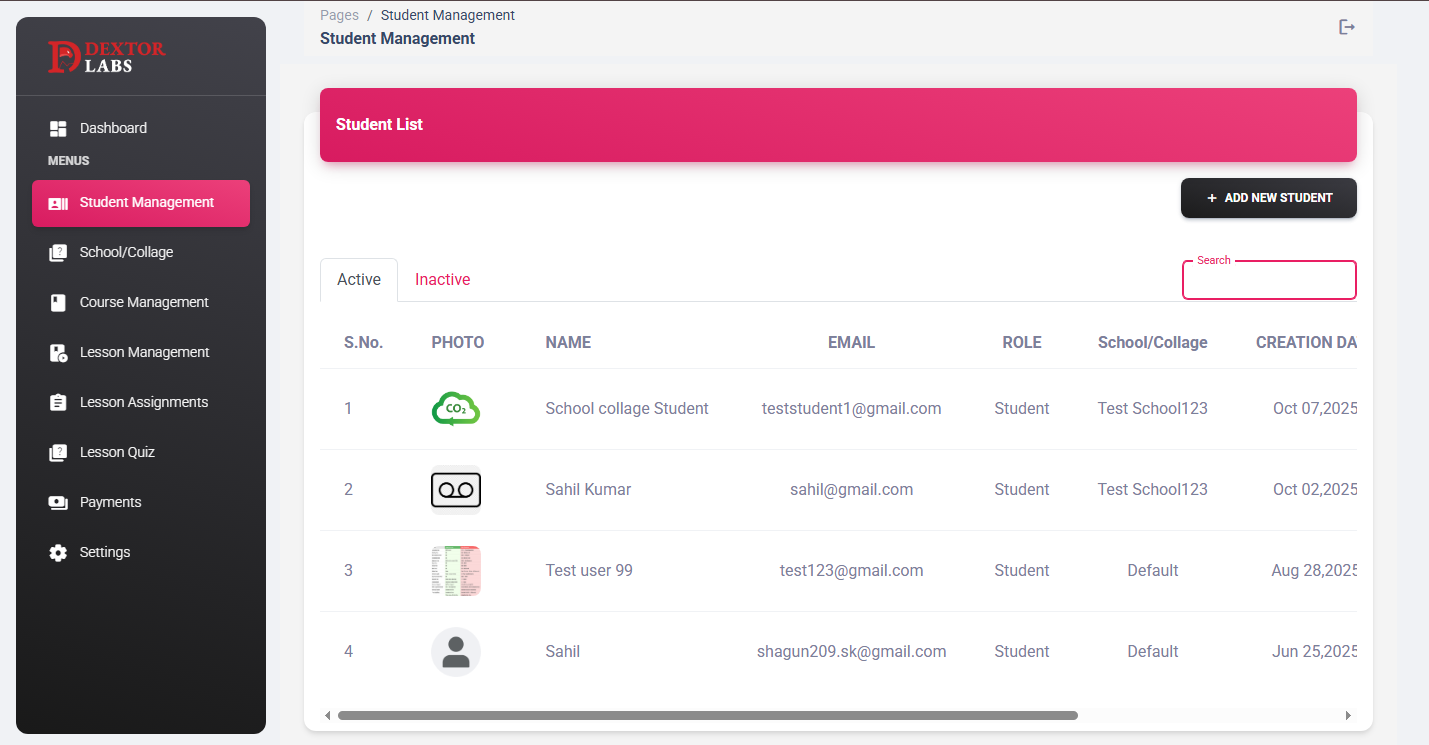1429x745 pixels.
Task: Open Lesson Quiz using its icon
Action: [58, 452]
